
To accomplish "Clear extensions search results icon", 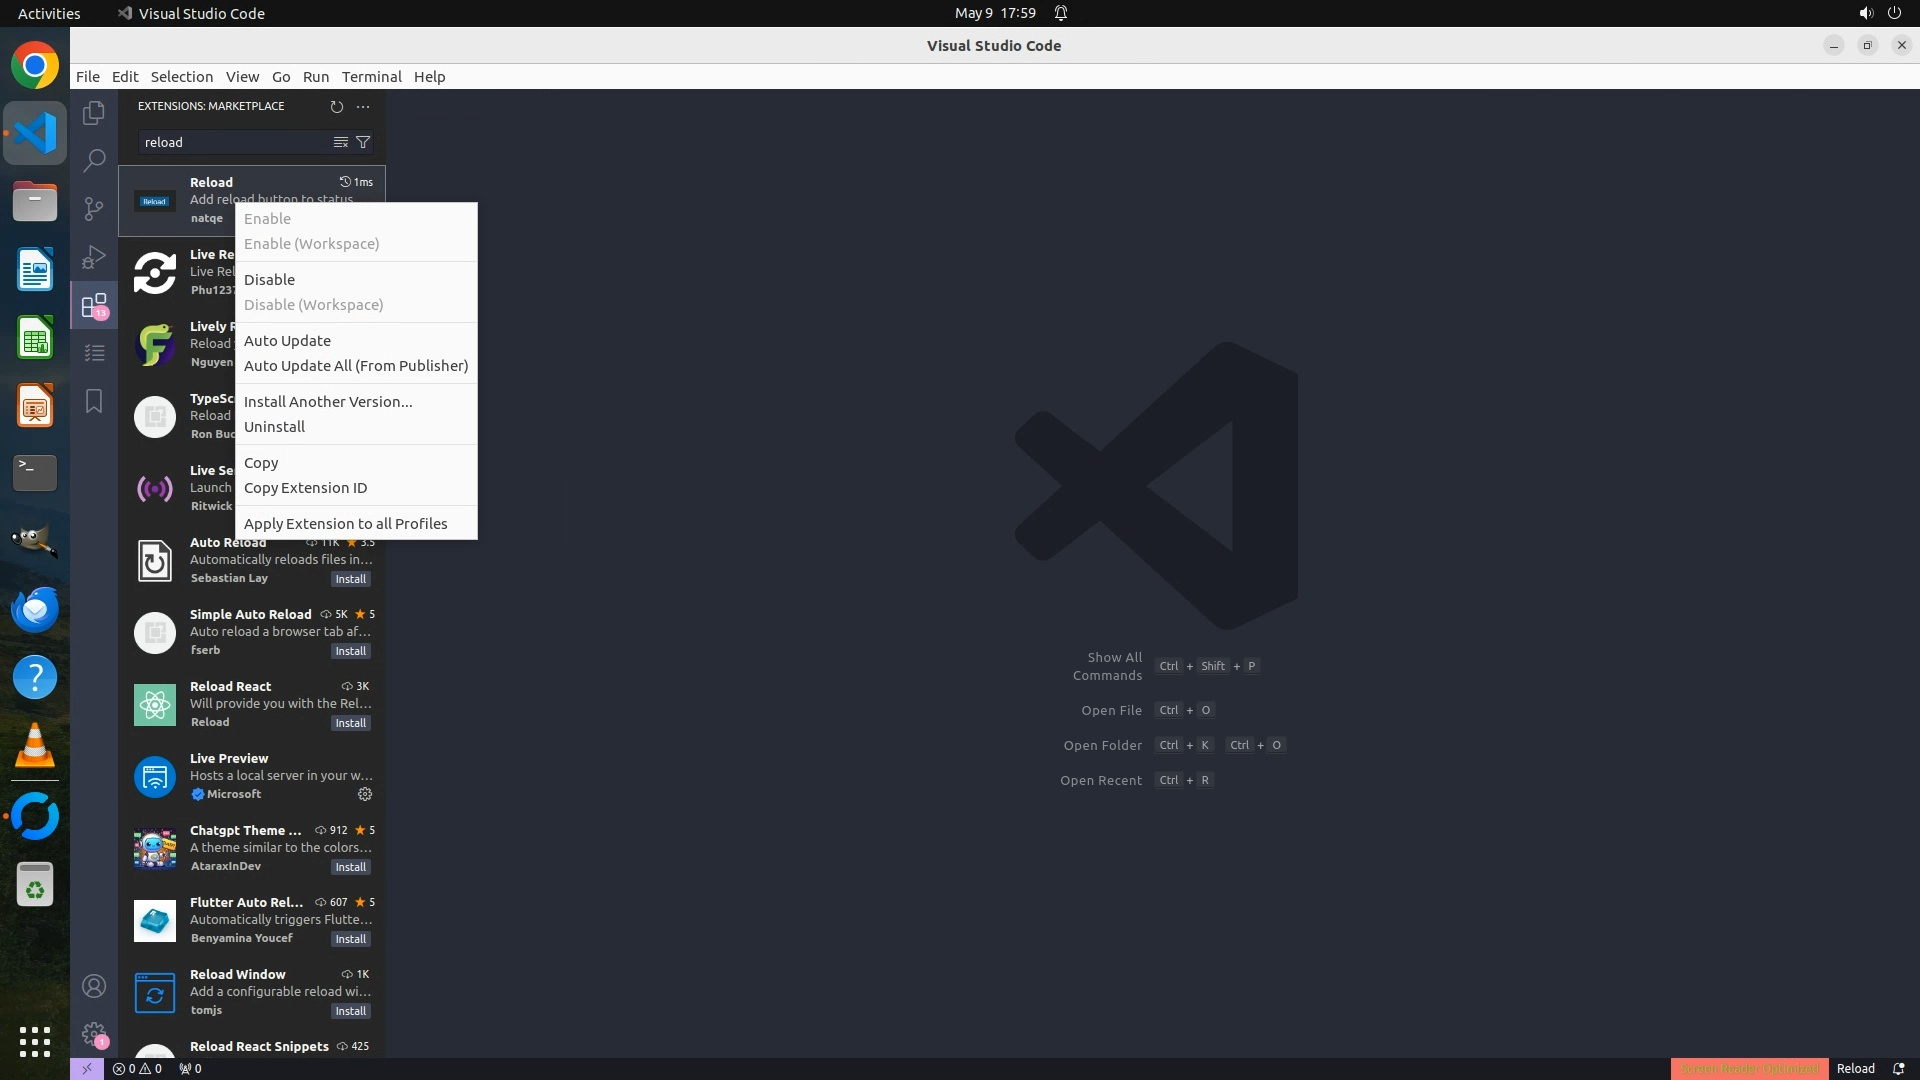I will [341, 142].
